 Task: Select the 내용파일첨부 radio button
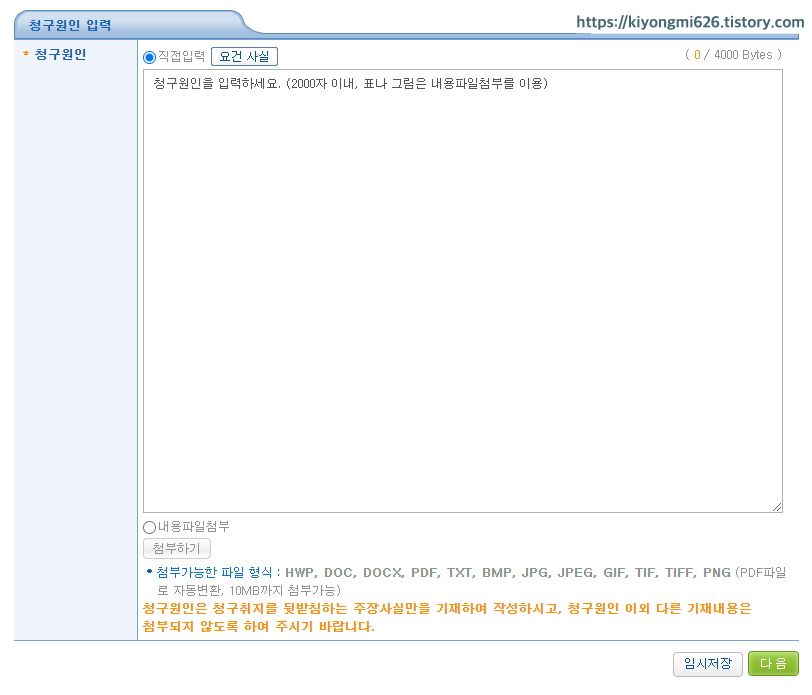coord(149,527)
